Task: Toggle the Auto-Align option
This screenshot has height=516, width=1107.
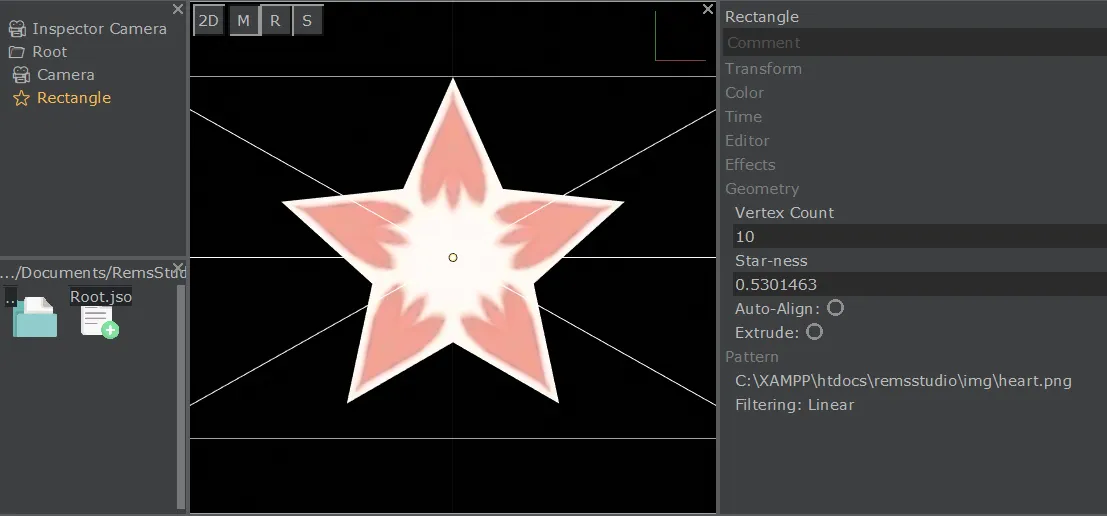Action: [x=835, y=308]
